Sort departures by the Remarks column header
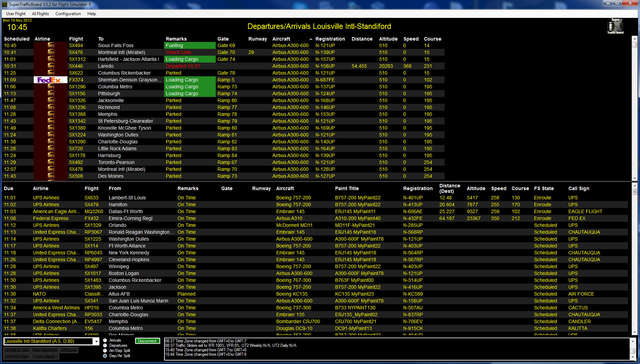 pos(176,39)
